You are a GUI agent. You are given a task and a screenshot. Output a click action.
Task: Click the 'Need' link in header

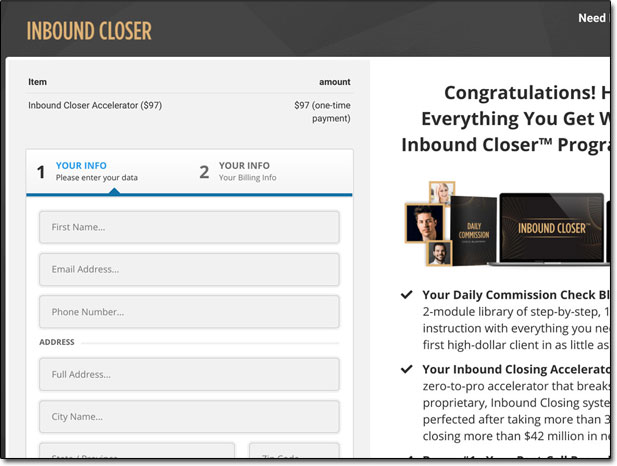click(x=592, y=18)
